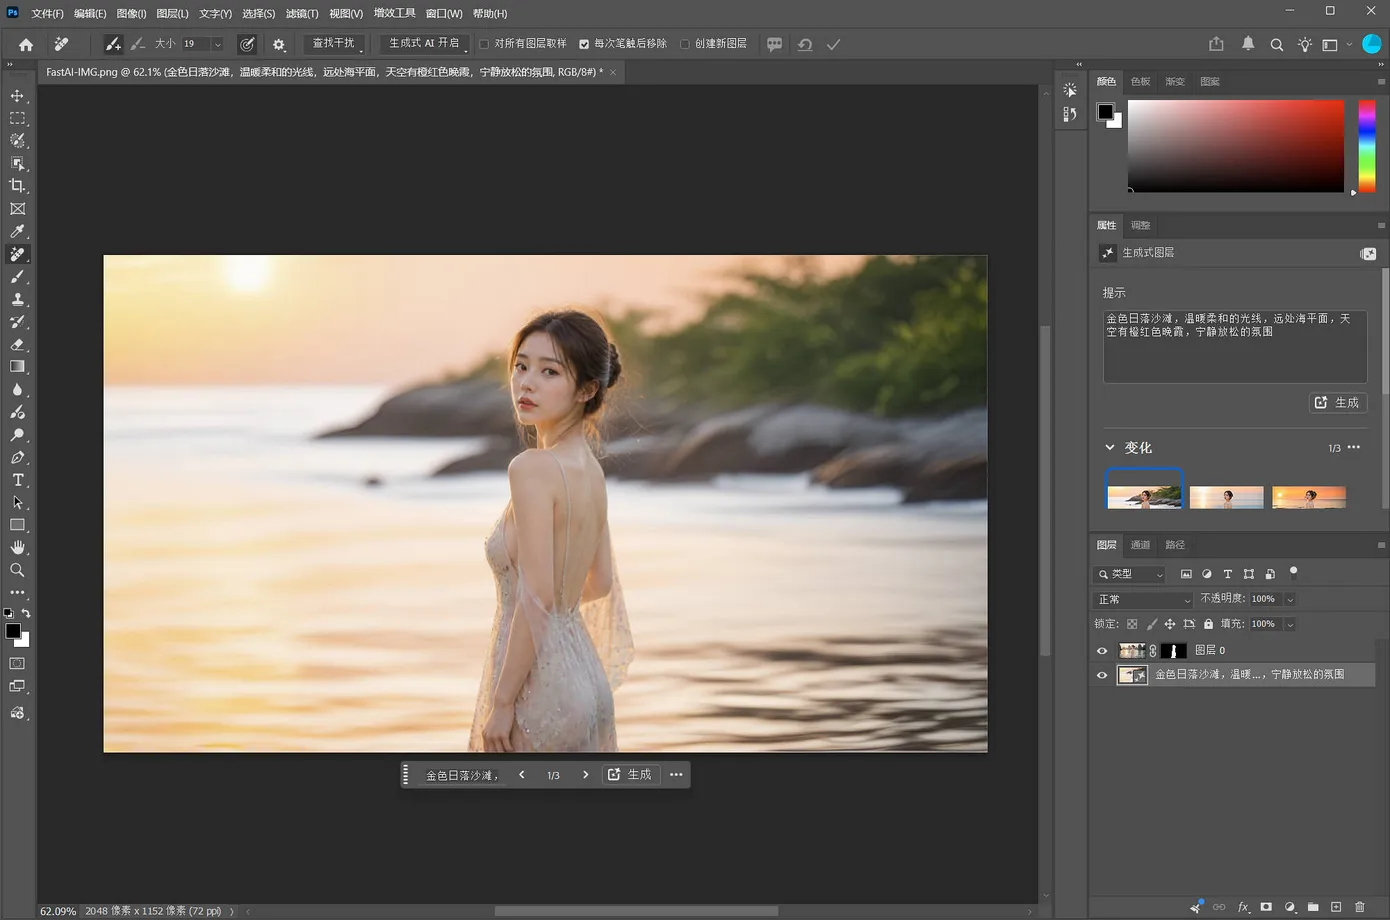Select the Move tool
The image size is (1390, 920).
(x=17, y=96)
